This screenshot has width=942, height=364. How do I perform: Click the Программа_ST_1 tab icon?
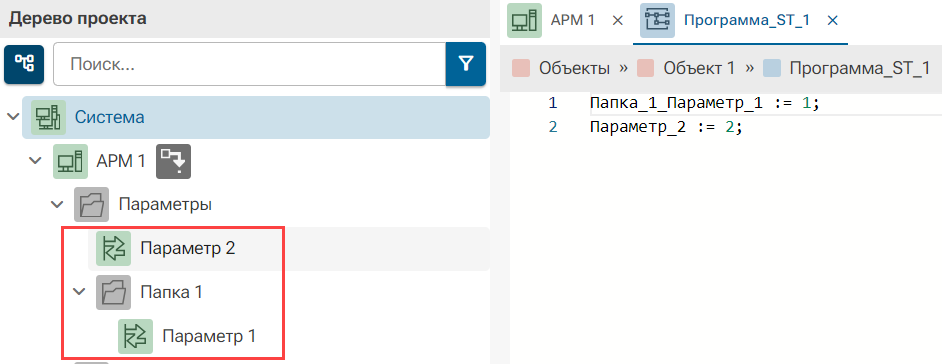pos(657,20)
